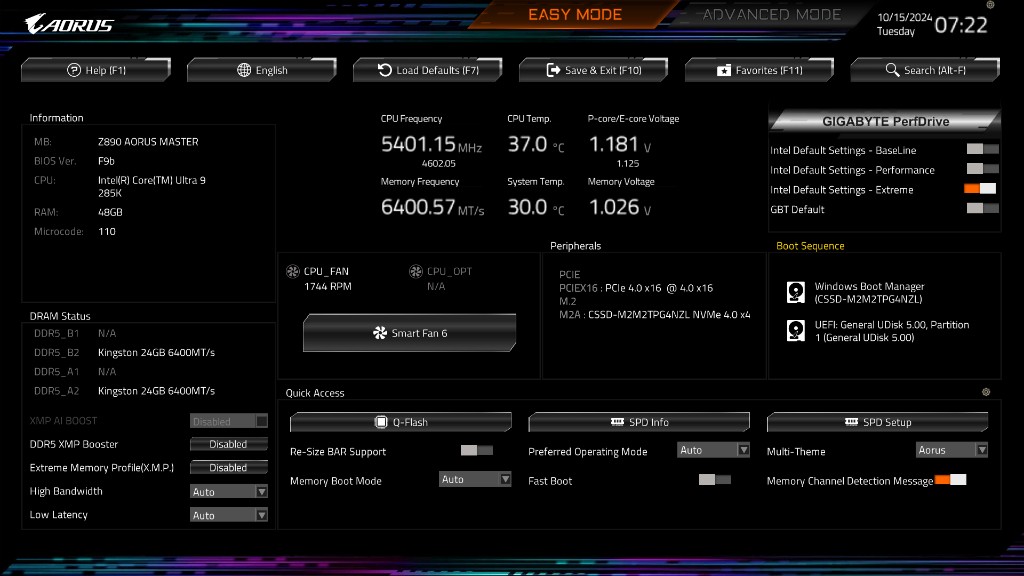1024x576 pixels.
Task: Open Help (F1)
Action: tap(96, 70)
